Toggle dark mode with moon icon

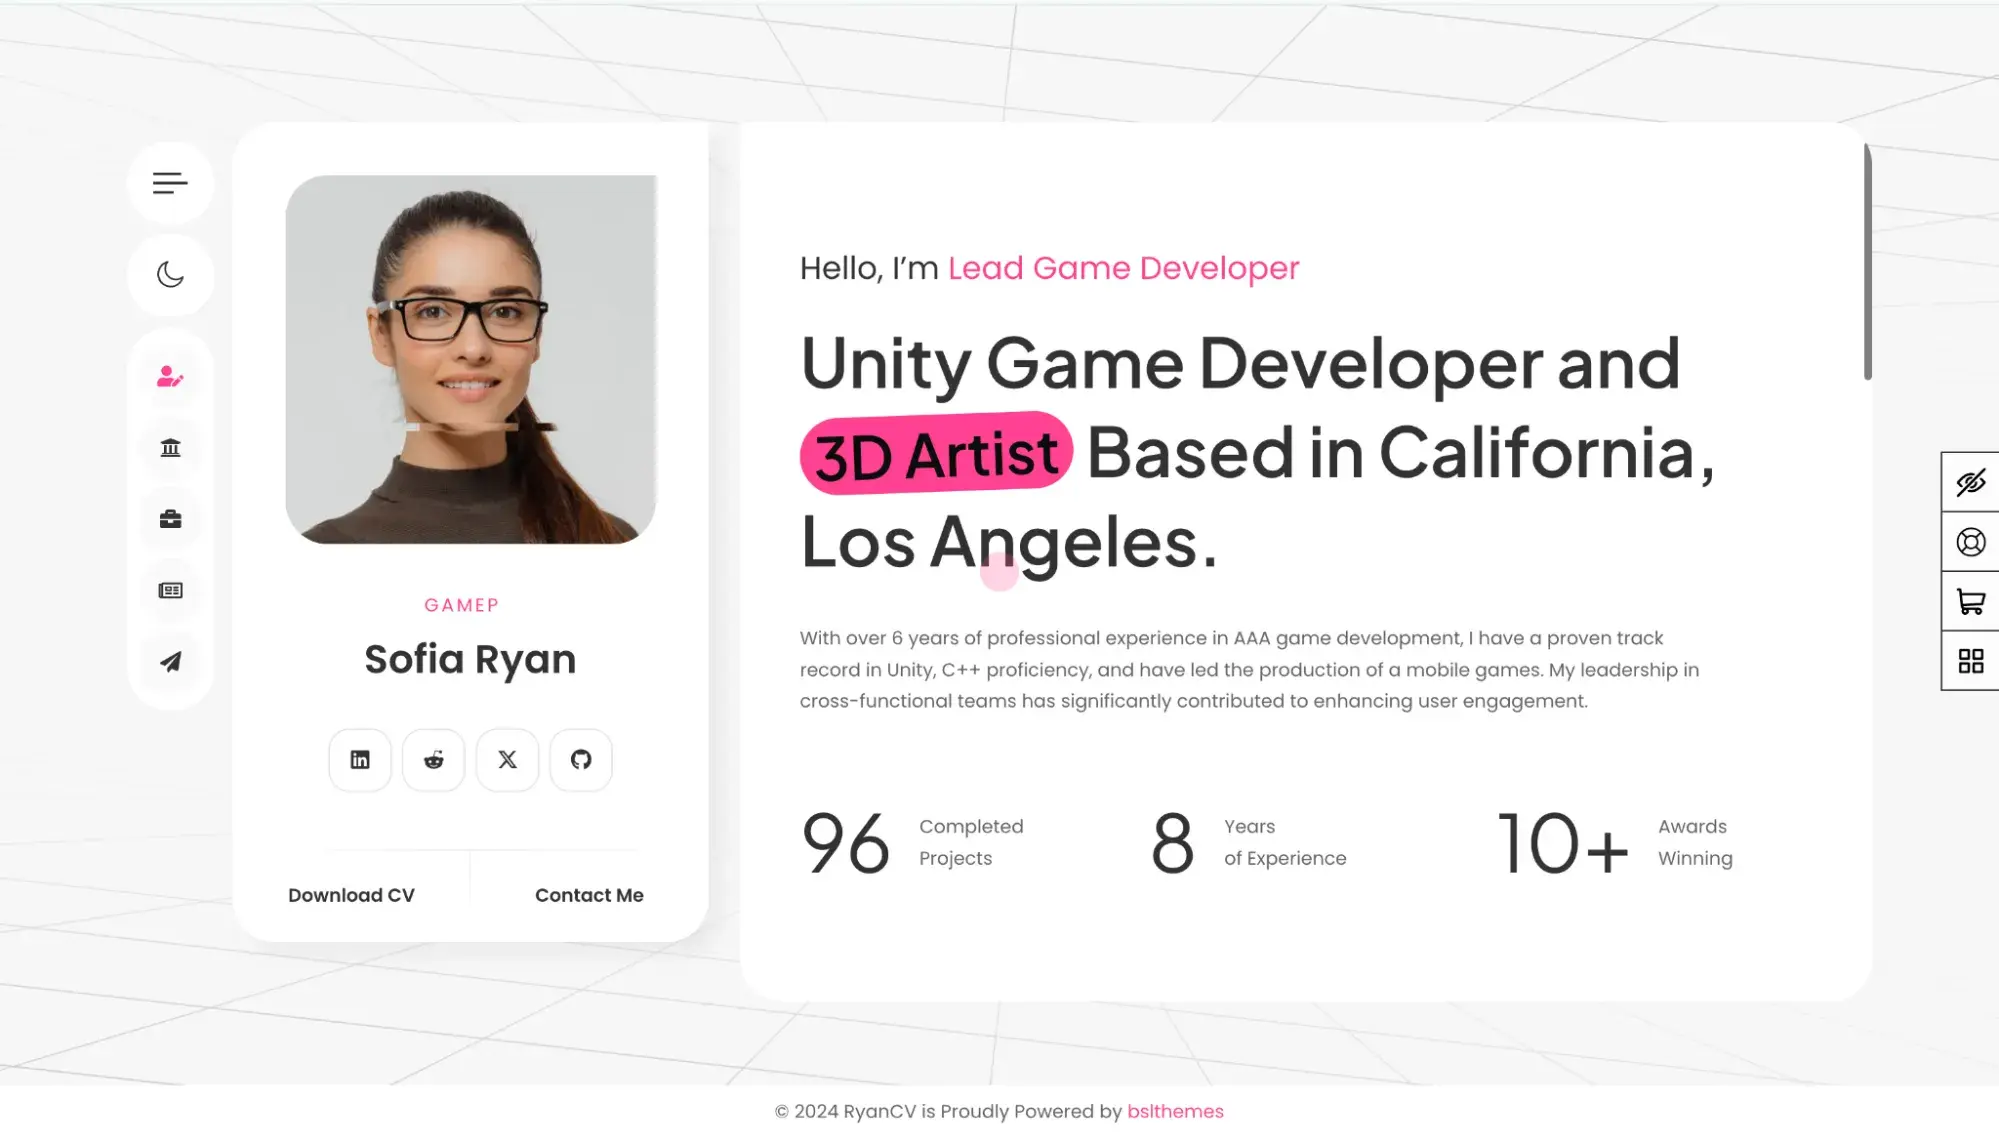(x=170, y=275)
